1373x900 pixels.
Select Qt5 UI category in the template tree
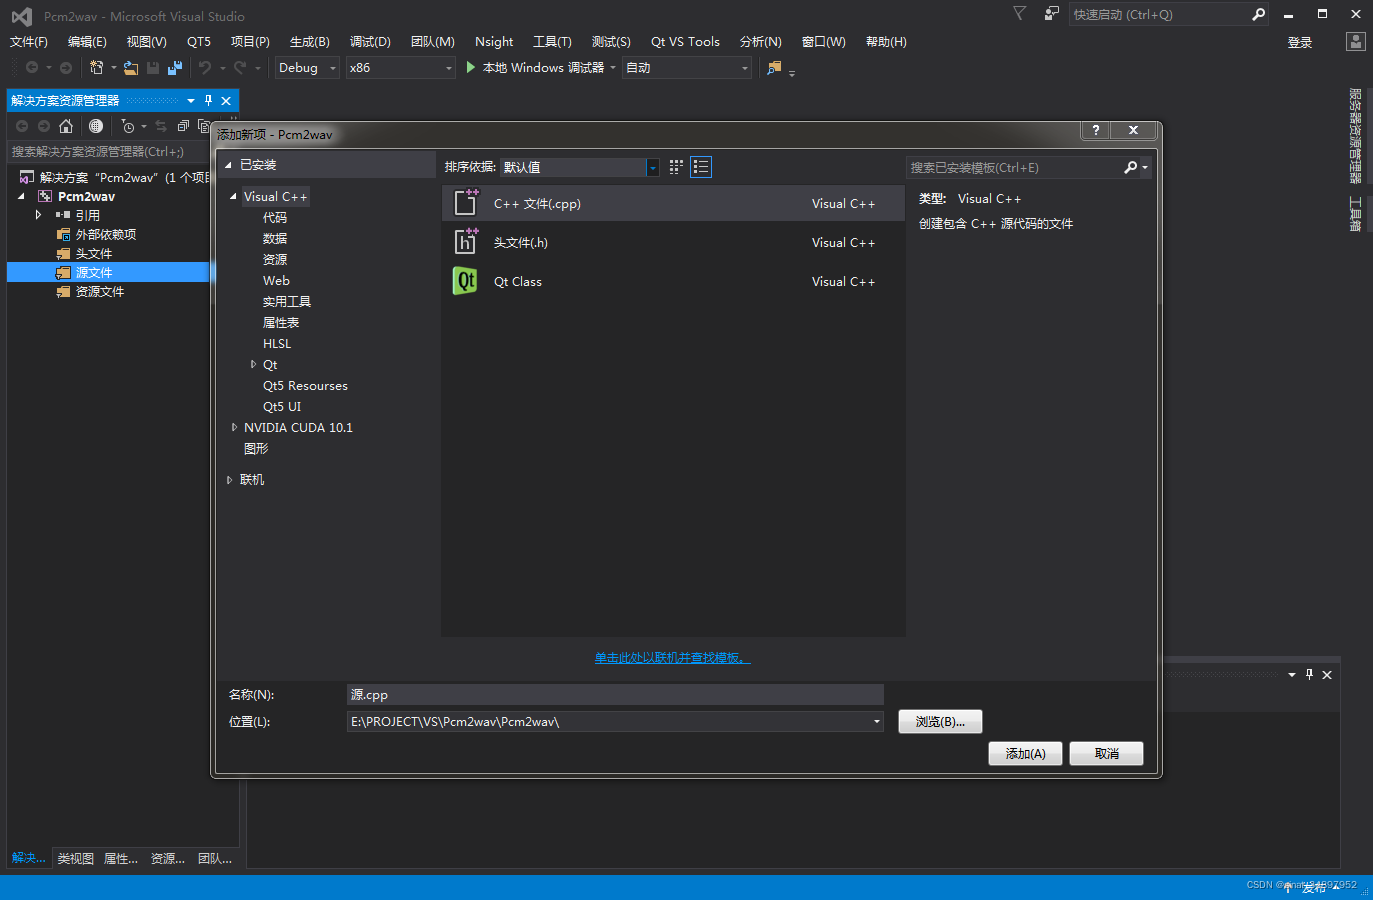coord(282,406)
